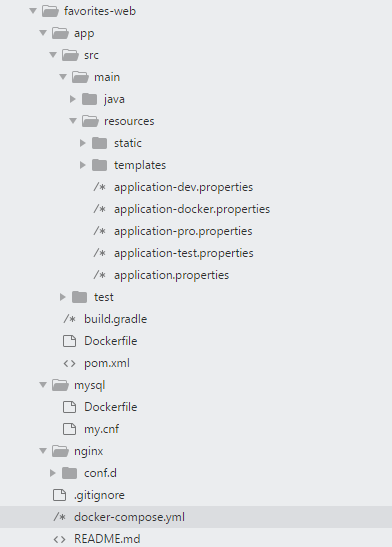Screen dimensions: 392x547
Task: Open the Dockerfile under mysql
Action: [x=111, y=407]
